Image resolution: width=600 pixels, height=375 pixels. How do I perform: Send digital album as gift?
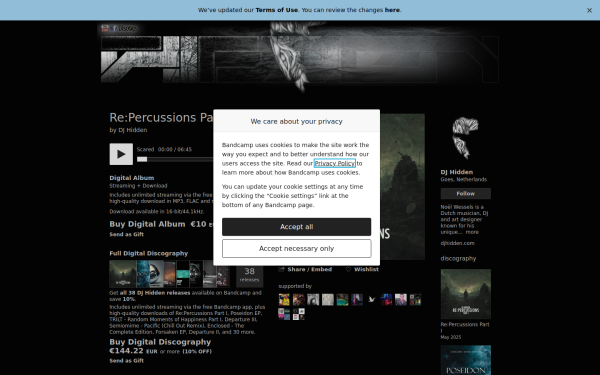pos(127,234)
